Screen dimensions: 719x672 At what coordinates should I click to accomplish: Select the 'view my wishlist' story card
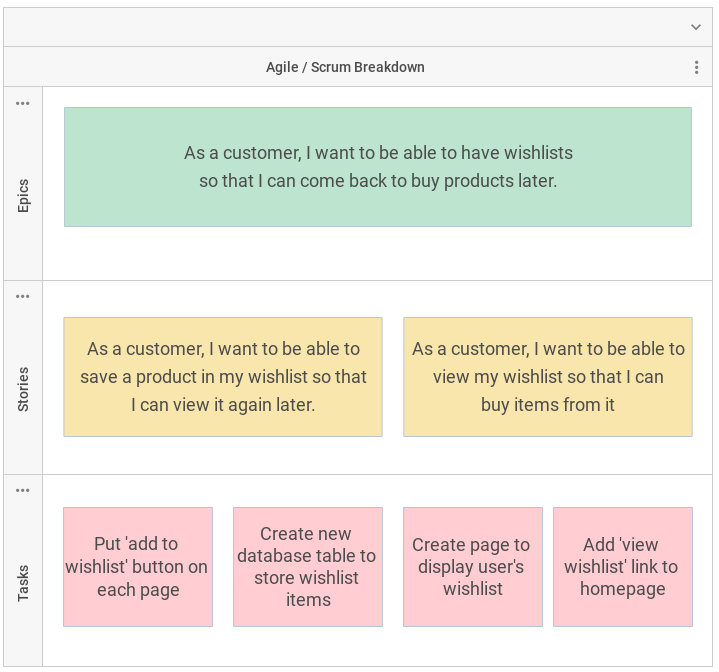(548, 377)
